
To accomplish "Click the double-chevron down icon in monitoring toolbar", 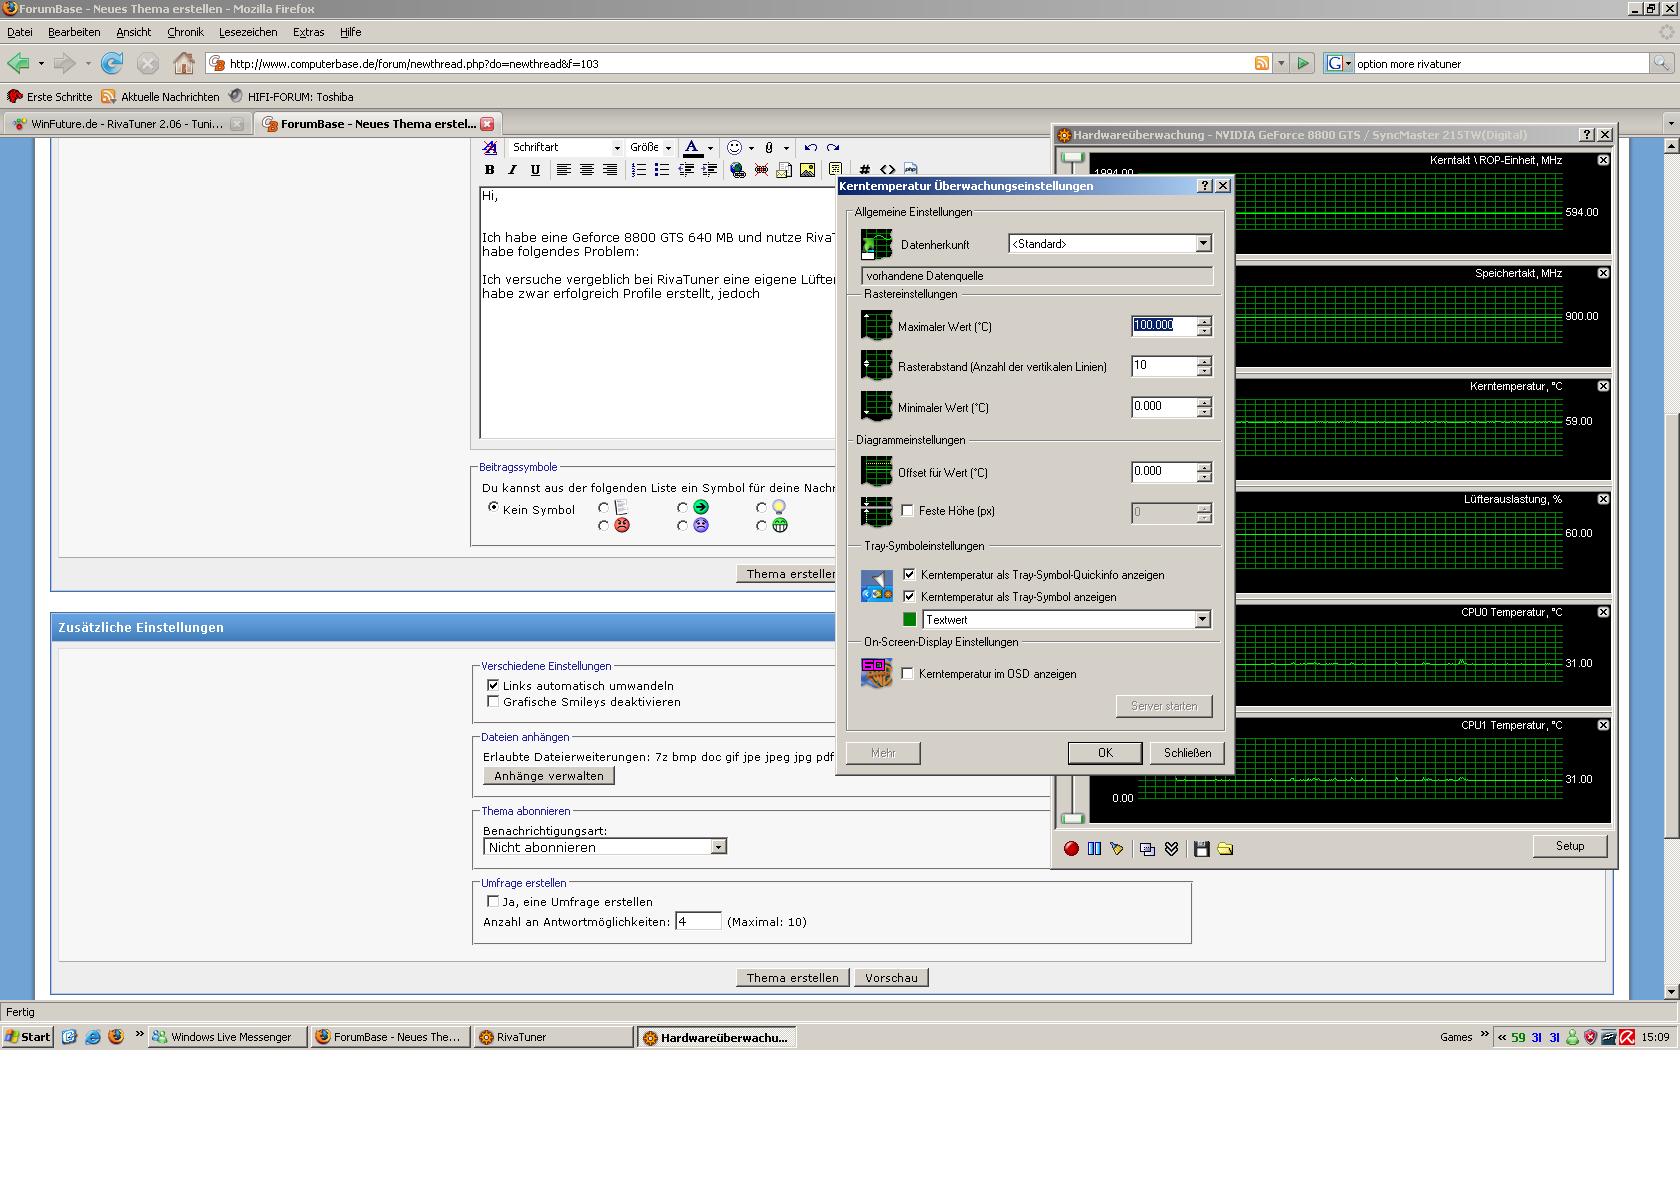I will [x=1171, y=849].
